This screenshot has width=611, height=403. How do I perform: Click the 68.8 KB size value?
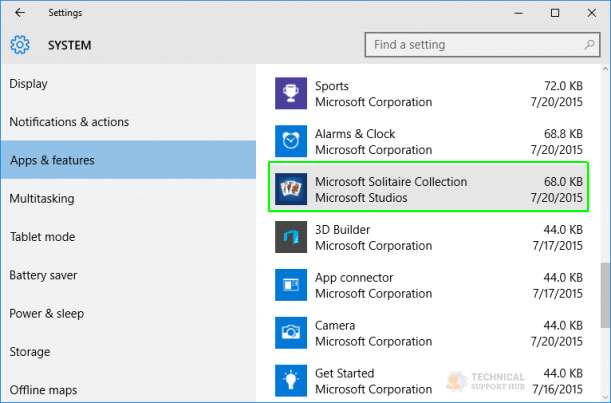[x=563, y=134]
